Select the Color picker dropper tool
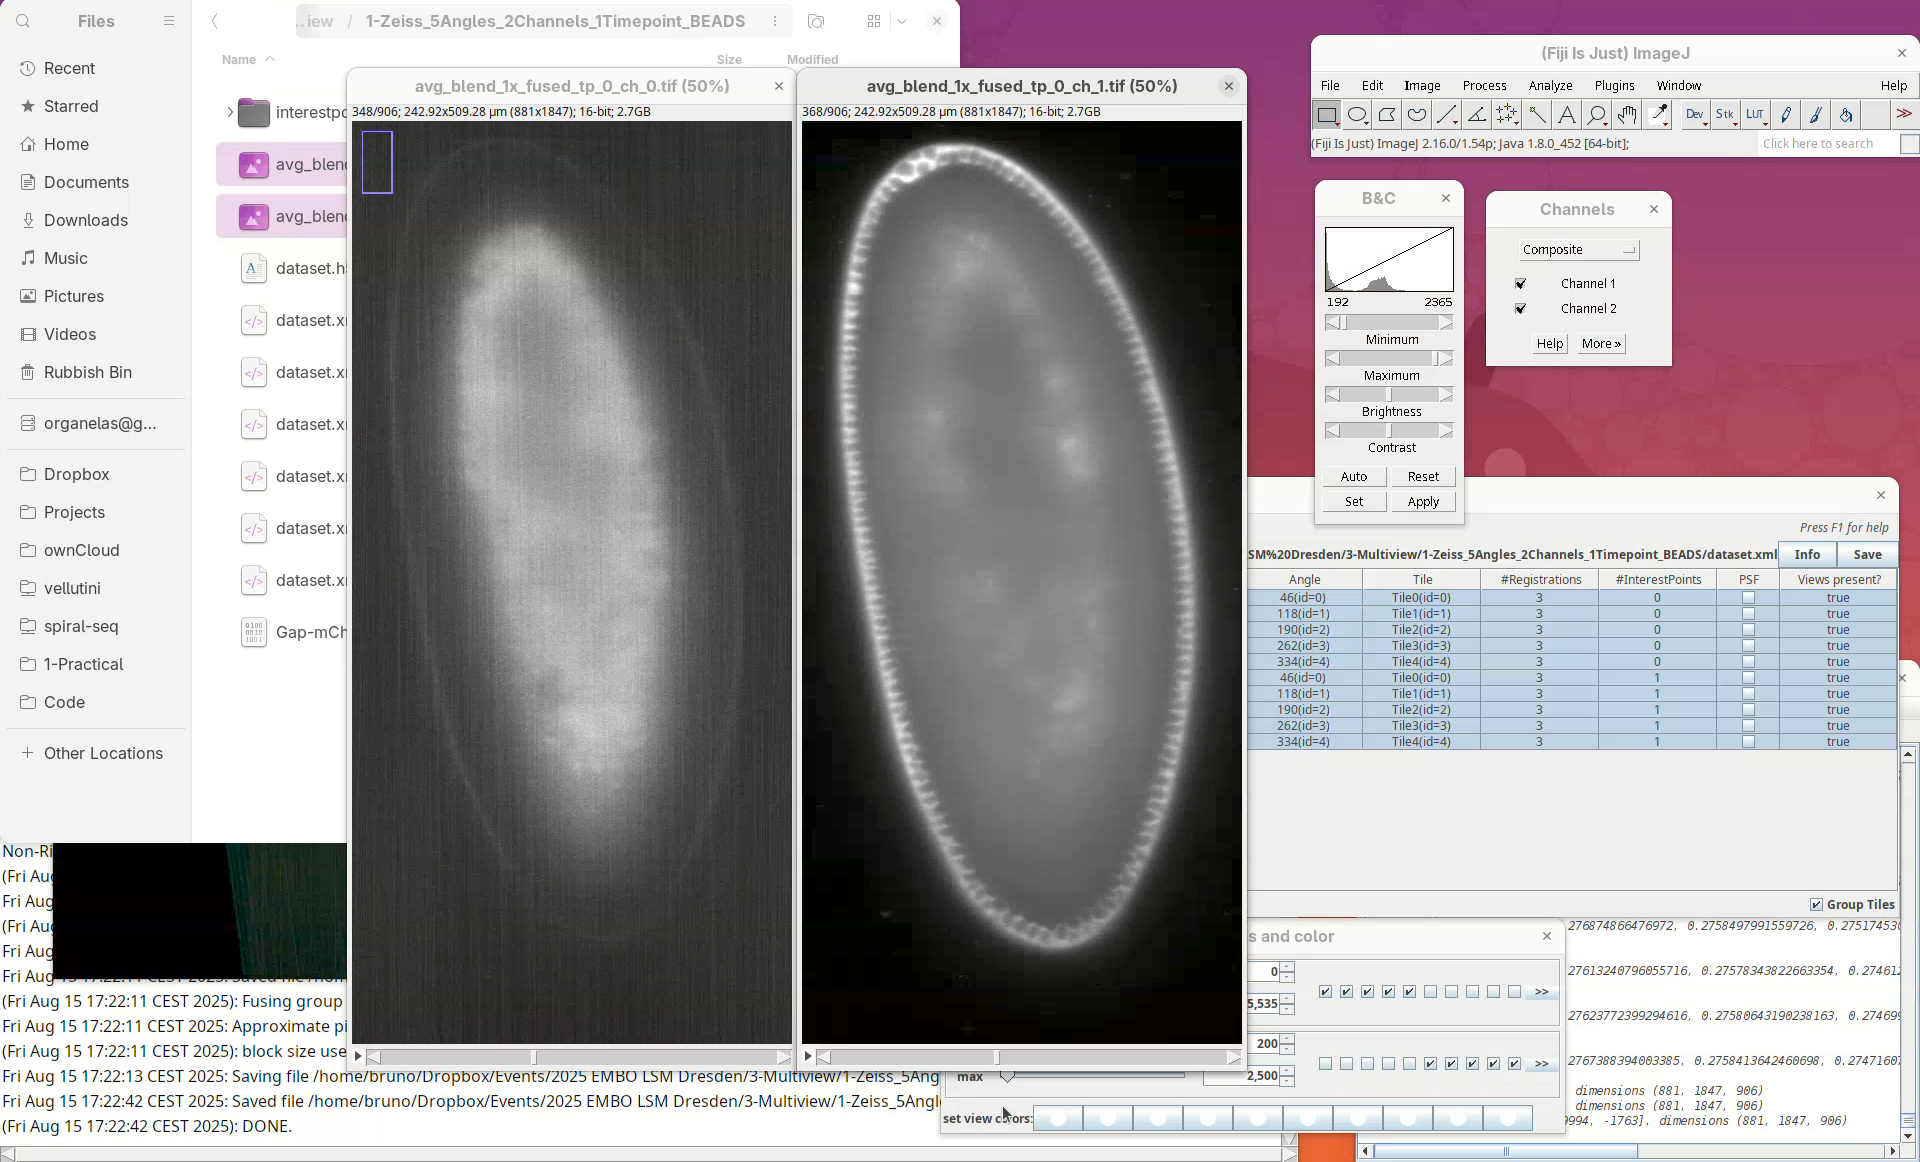Screen dimensions: 1920x1162 [x=1659, y=115]
